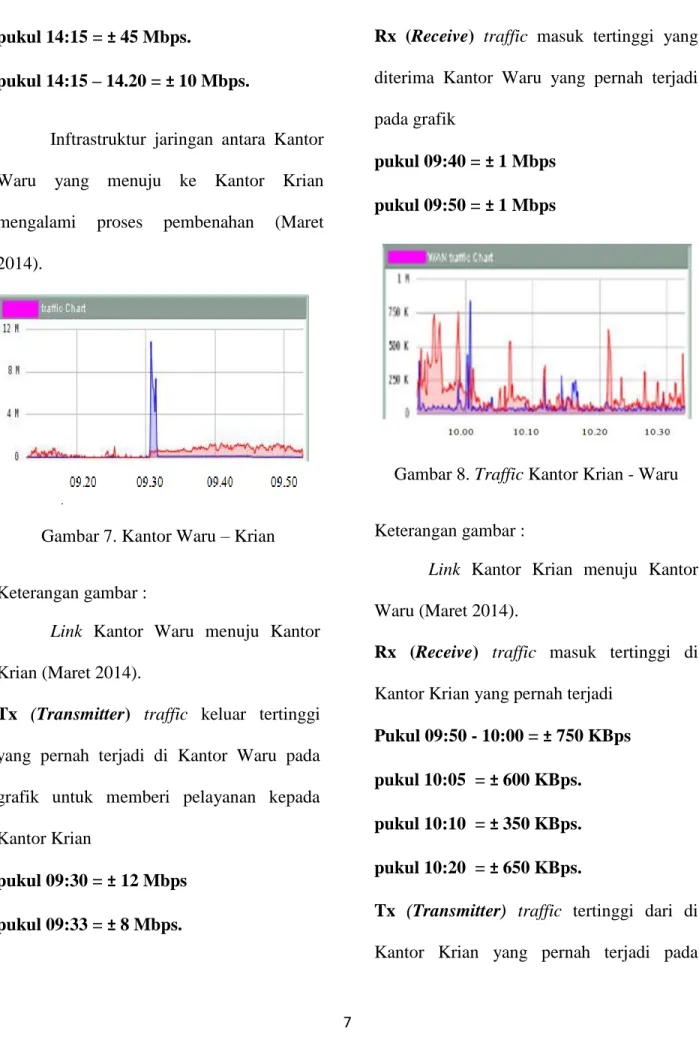Click the '4 M' y-axis label
699x1052 pixels.
click(x=13, y=413)
